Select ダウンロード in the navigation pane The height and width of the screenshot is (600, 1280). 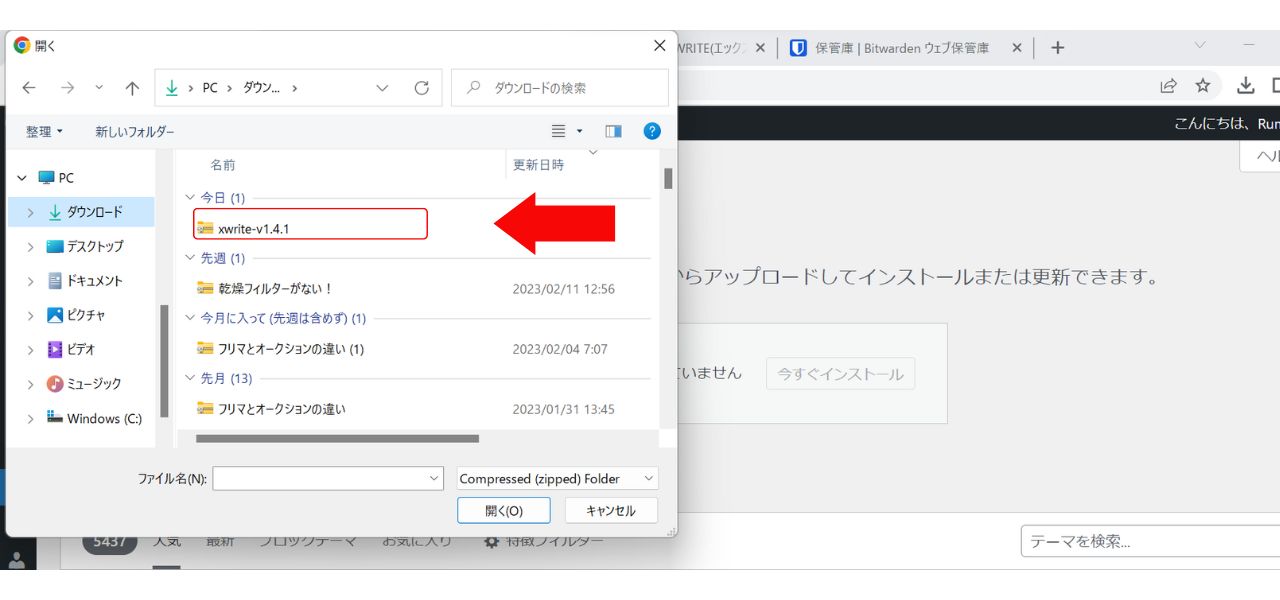tap(94, 212)
